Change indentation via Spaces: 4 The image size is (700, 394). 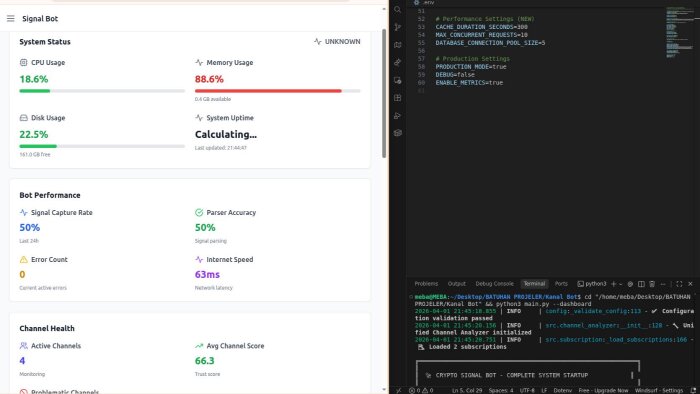point(500,390)
